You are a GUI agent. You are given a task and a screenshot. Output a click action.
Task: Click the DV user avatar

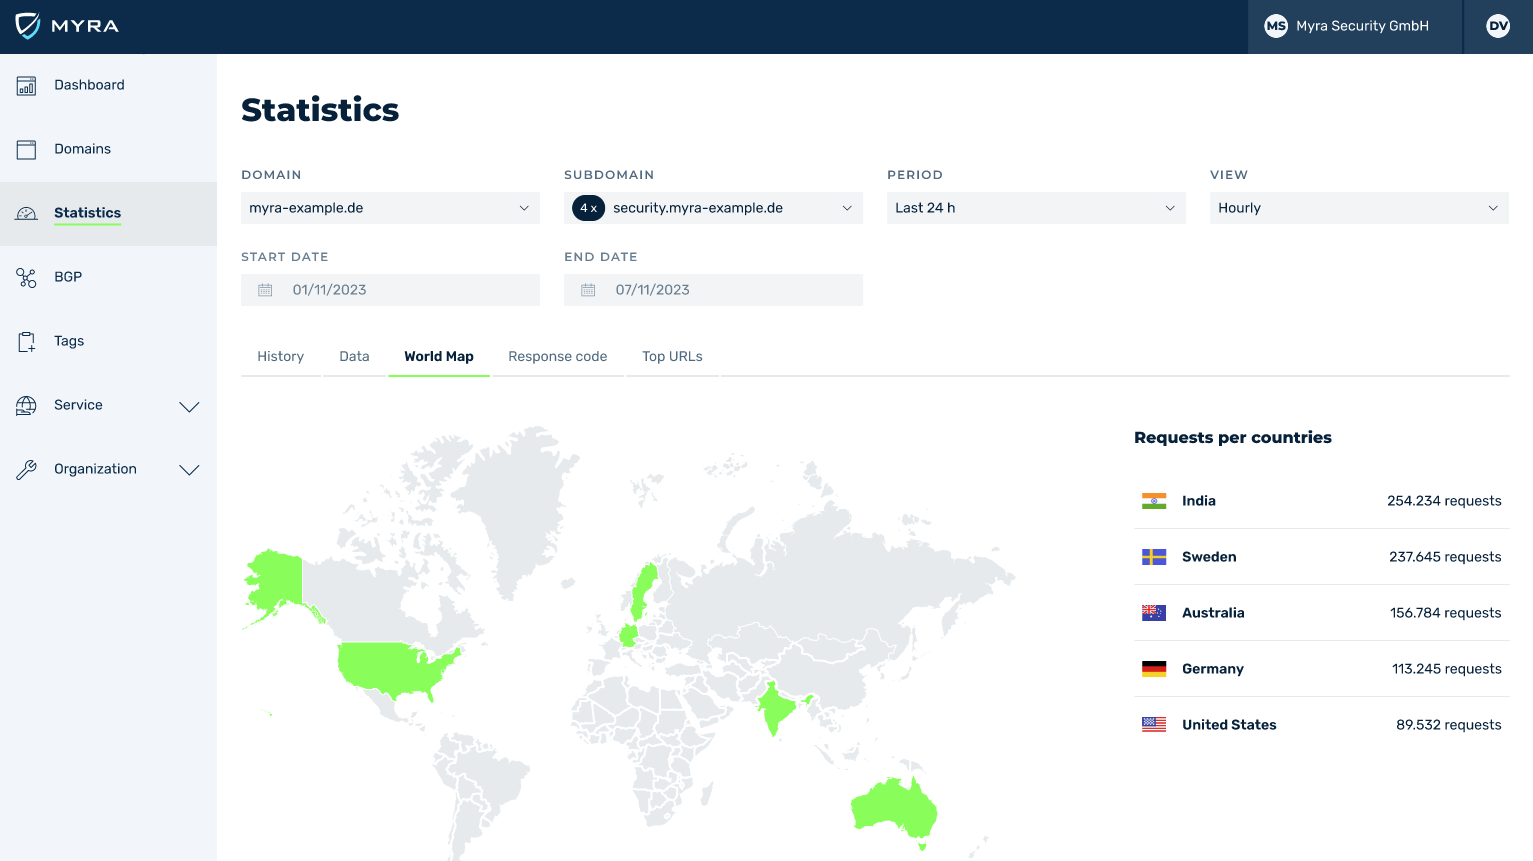click(1497, 27)
